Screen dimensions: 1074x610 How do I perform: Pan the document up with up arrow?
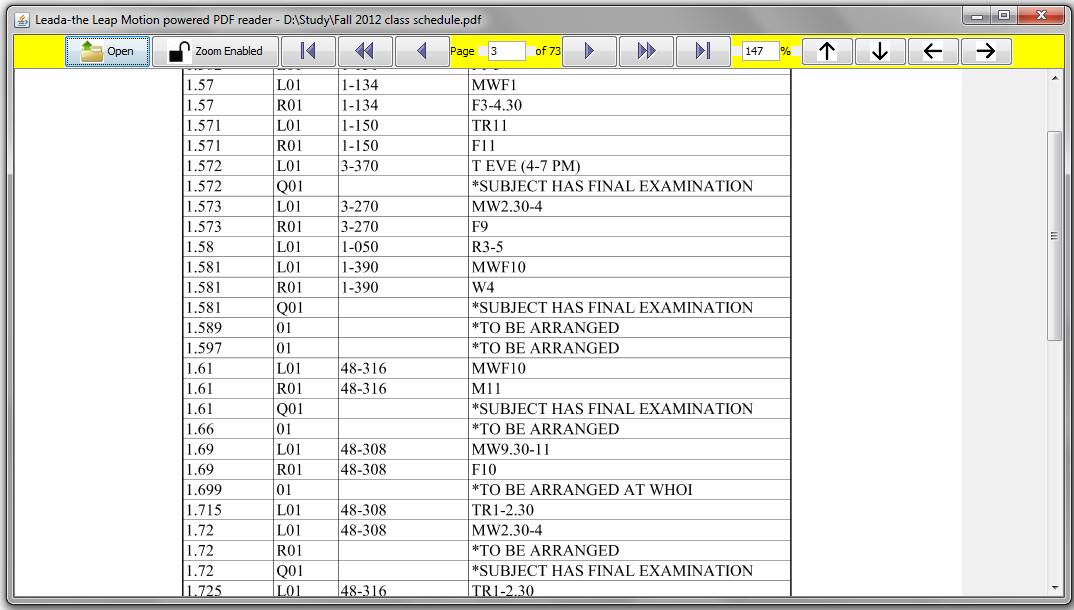click(827, 51)
